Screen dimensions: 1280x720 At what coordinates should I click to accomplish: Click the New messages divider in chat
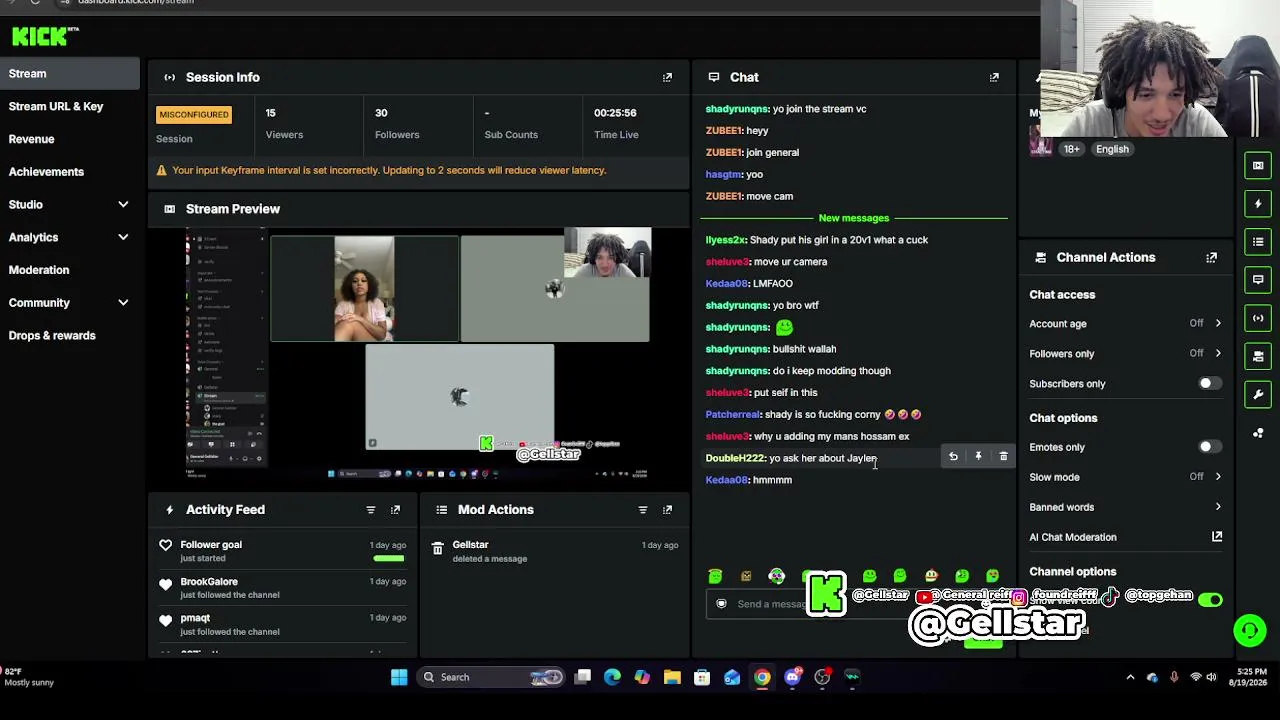point(853,218)
